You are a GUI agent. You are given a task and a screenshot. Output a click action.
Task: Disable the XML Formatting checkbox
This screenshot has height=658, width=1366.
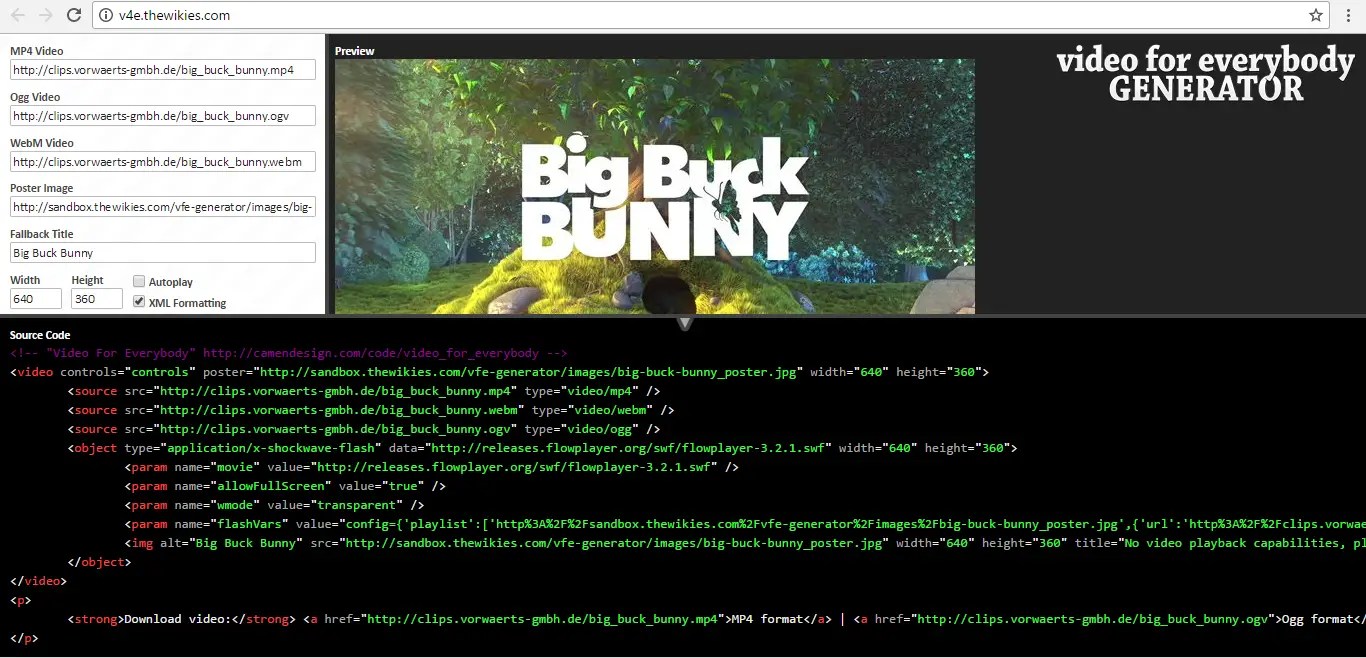click(138, 301)
